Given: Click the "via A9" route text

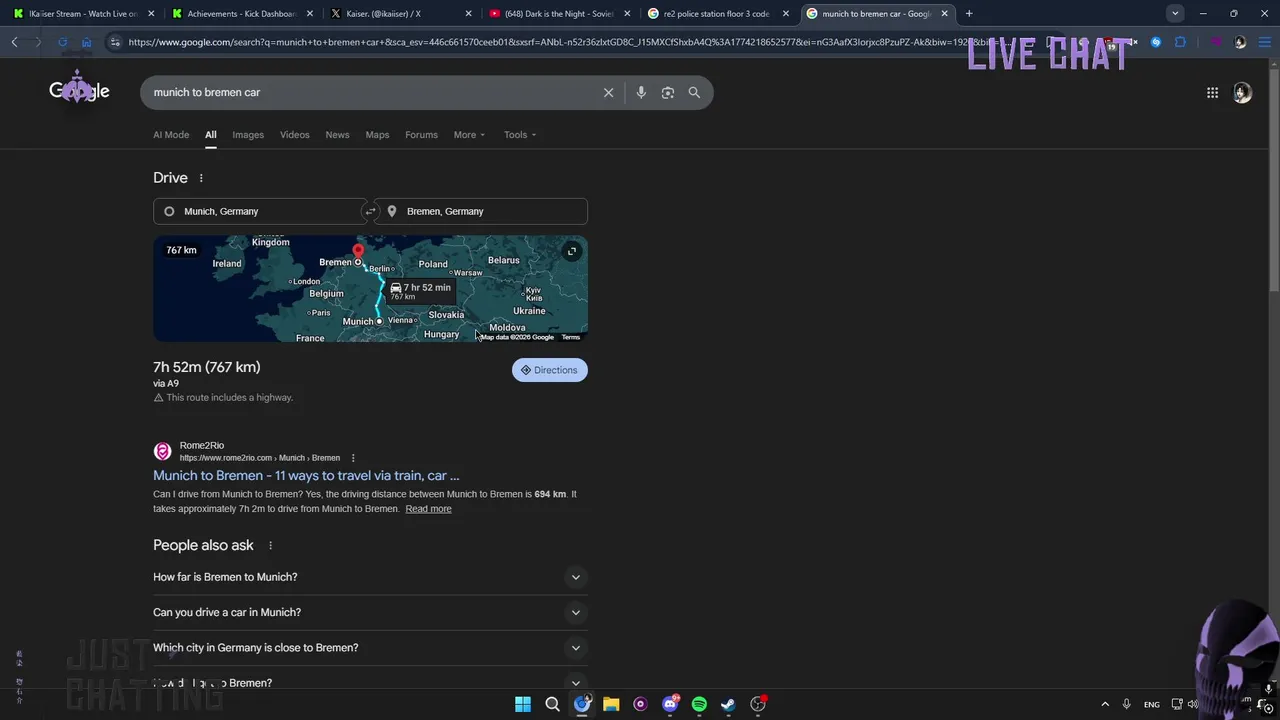Looking at the screenshot, I should (166, 384).
